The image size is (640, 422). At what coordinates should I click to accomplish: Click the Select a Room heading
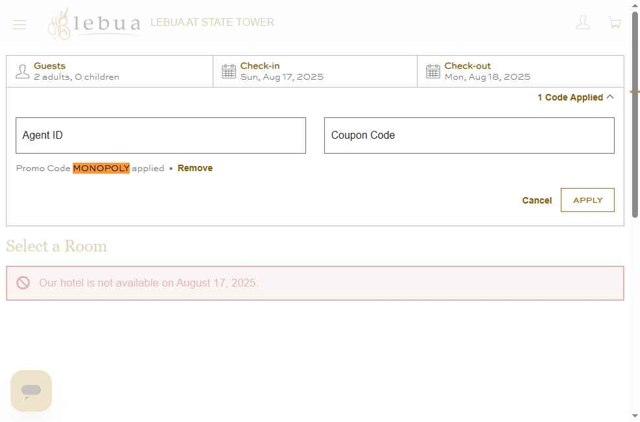point(56,246)
